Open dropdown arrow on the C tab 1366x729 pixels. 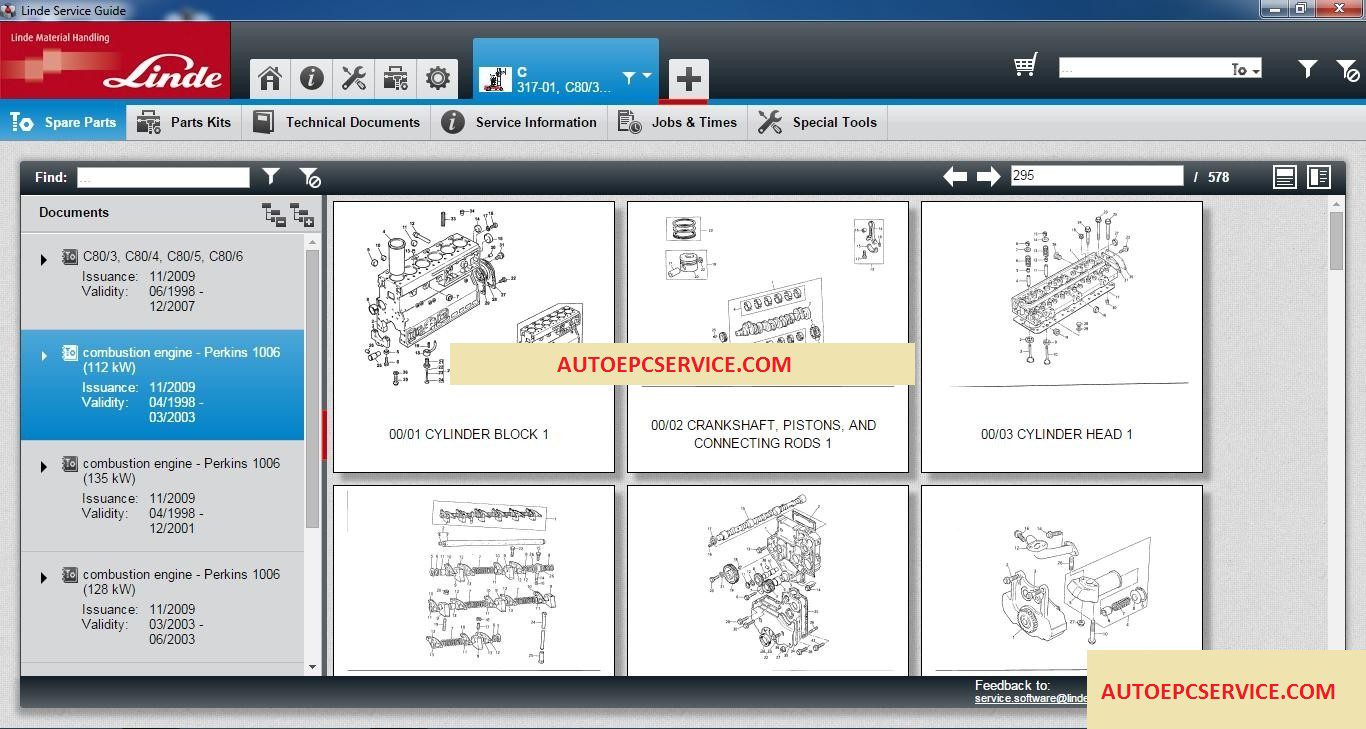pos(647,77)
